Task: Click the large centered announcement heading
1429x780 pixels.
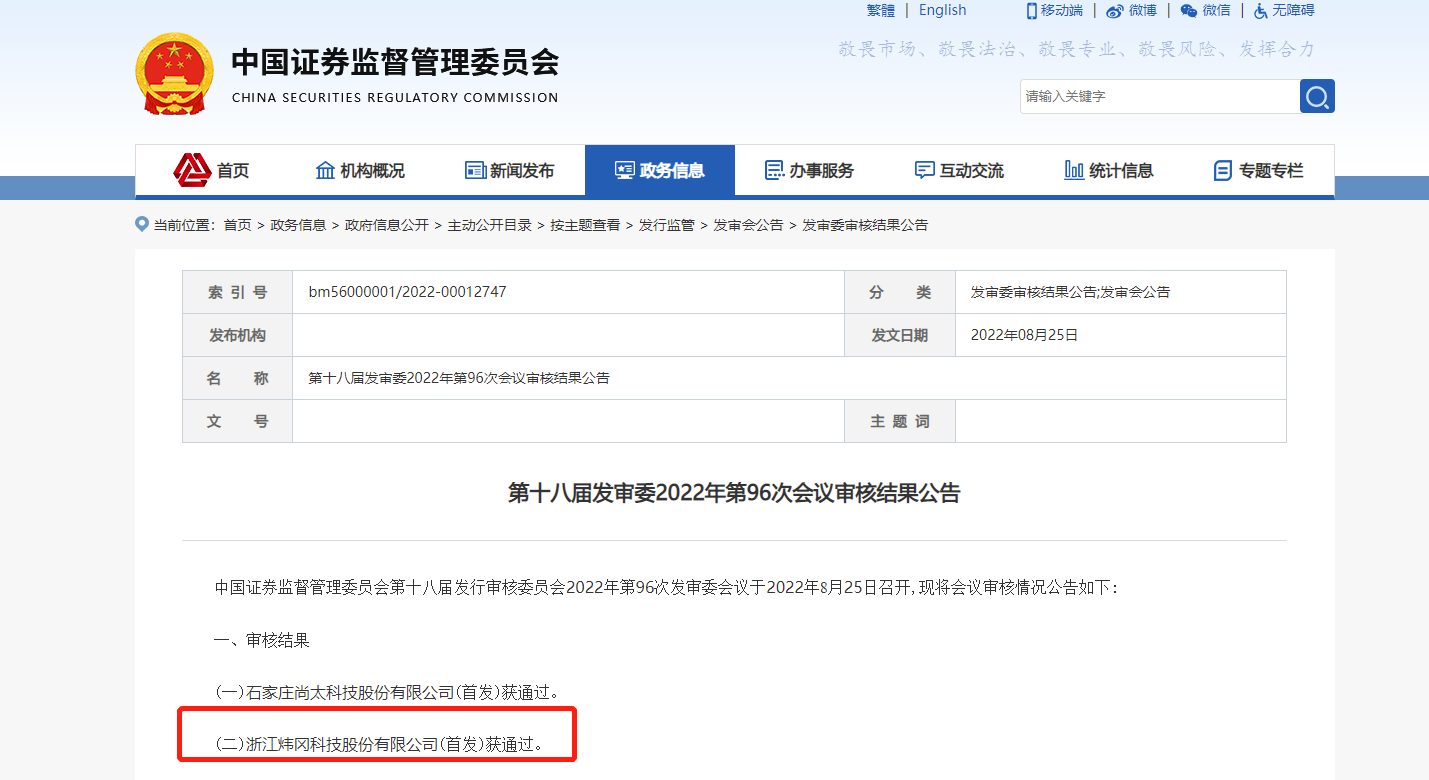Action: point(734,493)
